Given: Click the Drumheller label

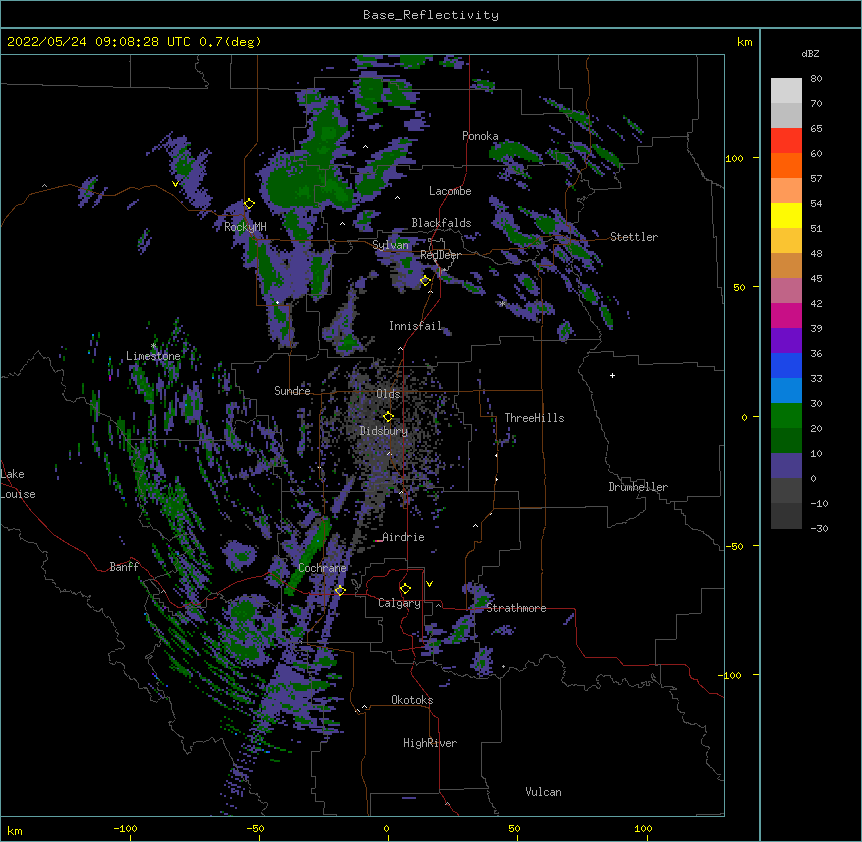Looking at the screenshot, I should [638, 487].
